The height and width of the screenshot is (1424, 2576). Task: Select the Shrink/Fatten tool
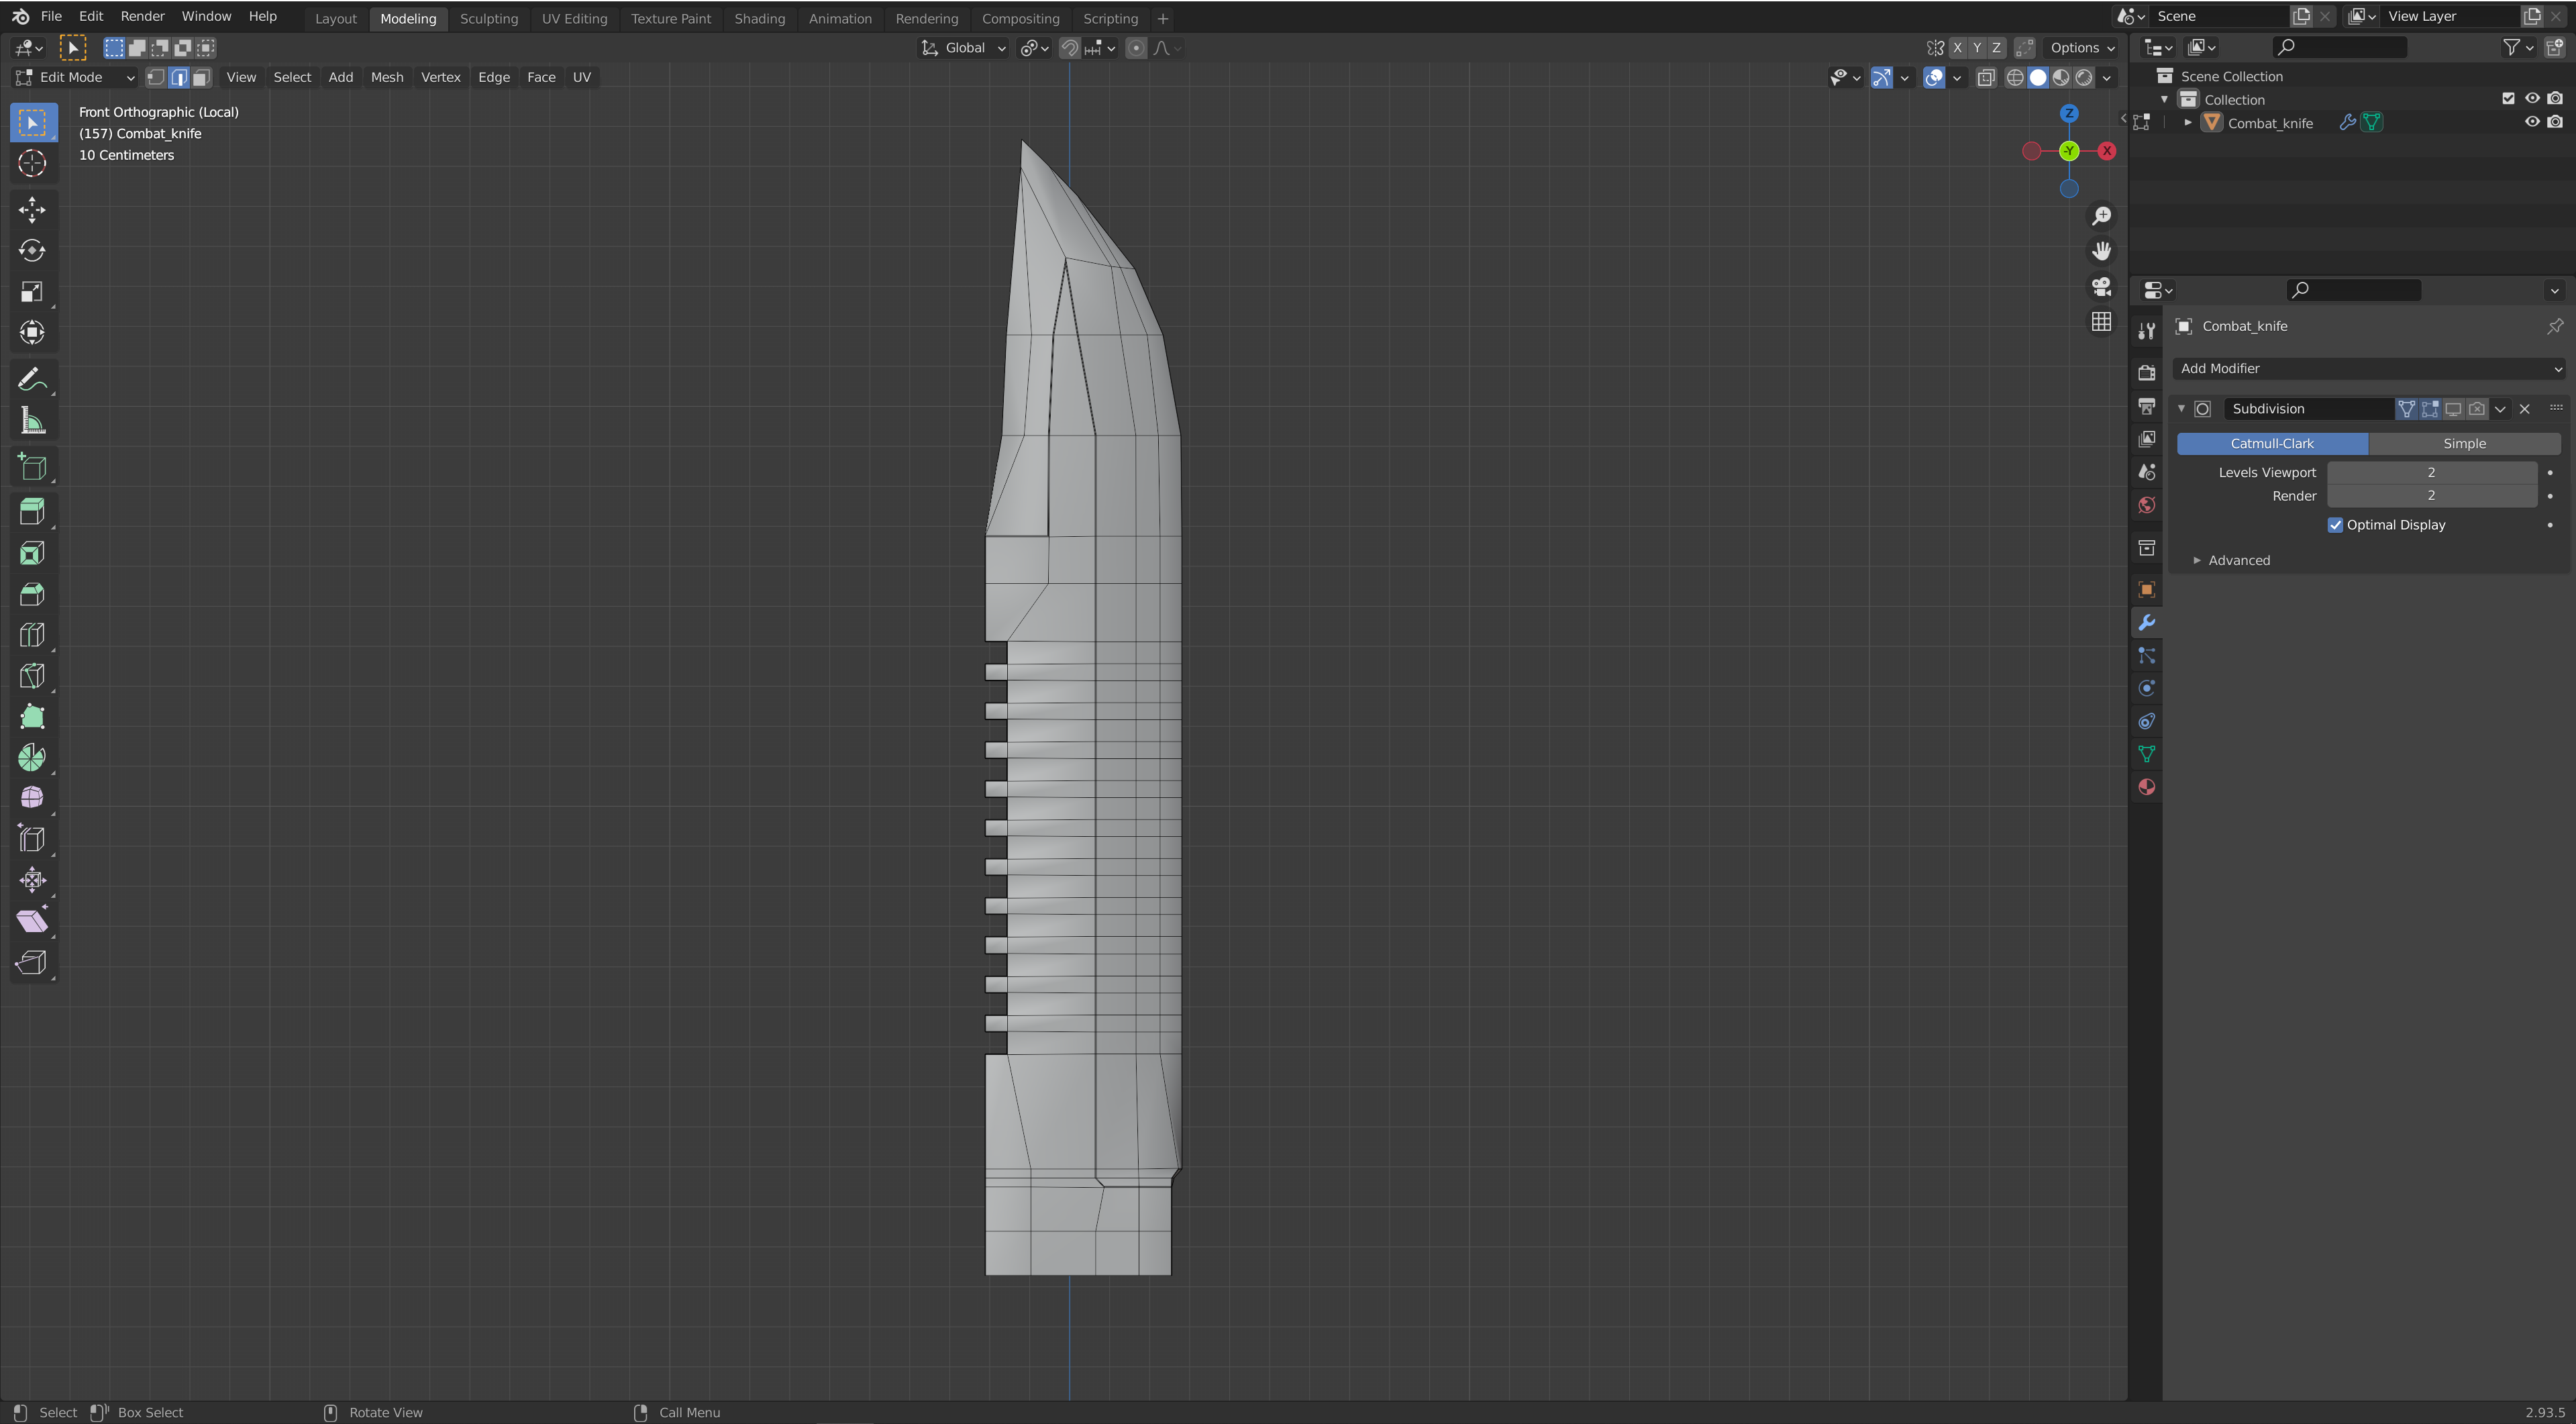pos(32,880)
